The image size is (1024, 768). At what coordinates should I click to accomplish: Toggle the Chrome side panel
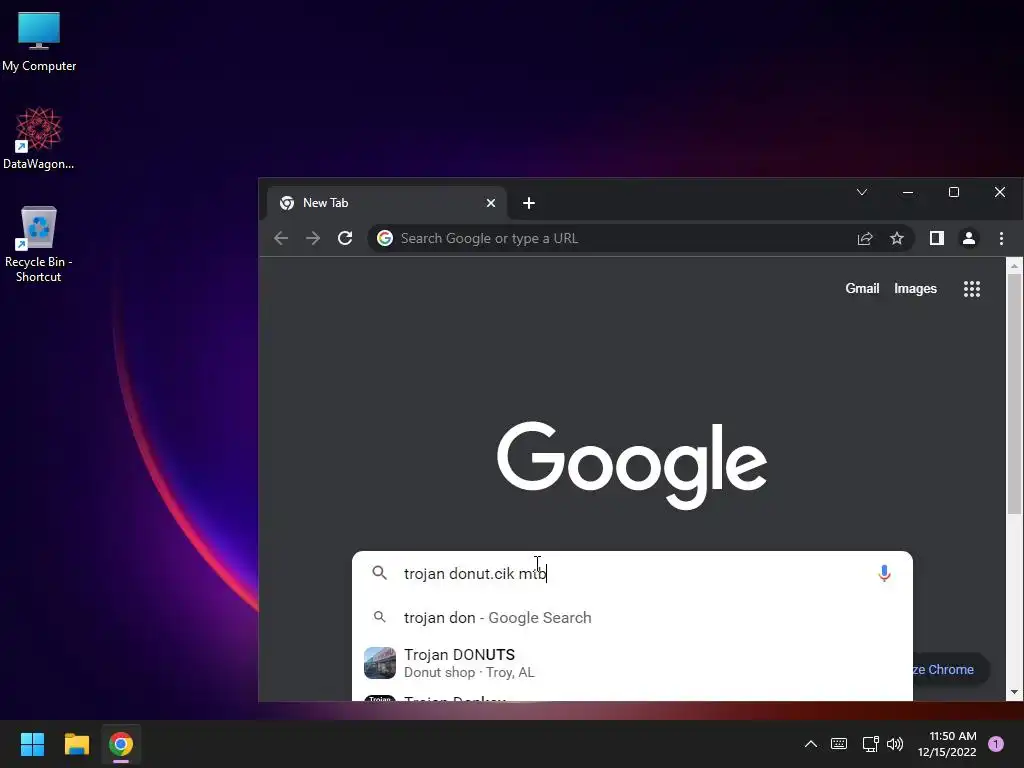[937, 238]
